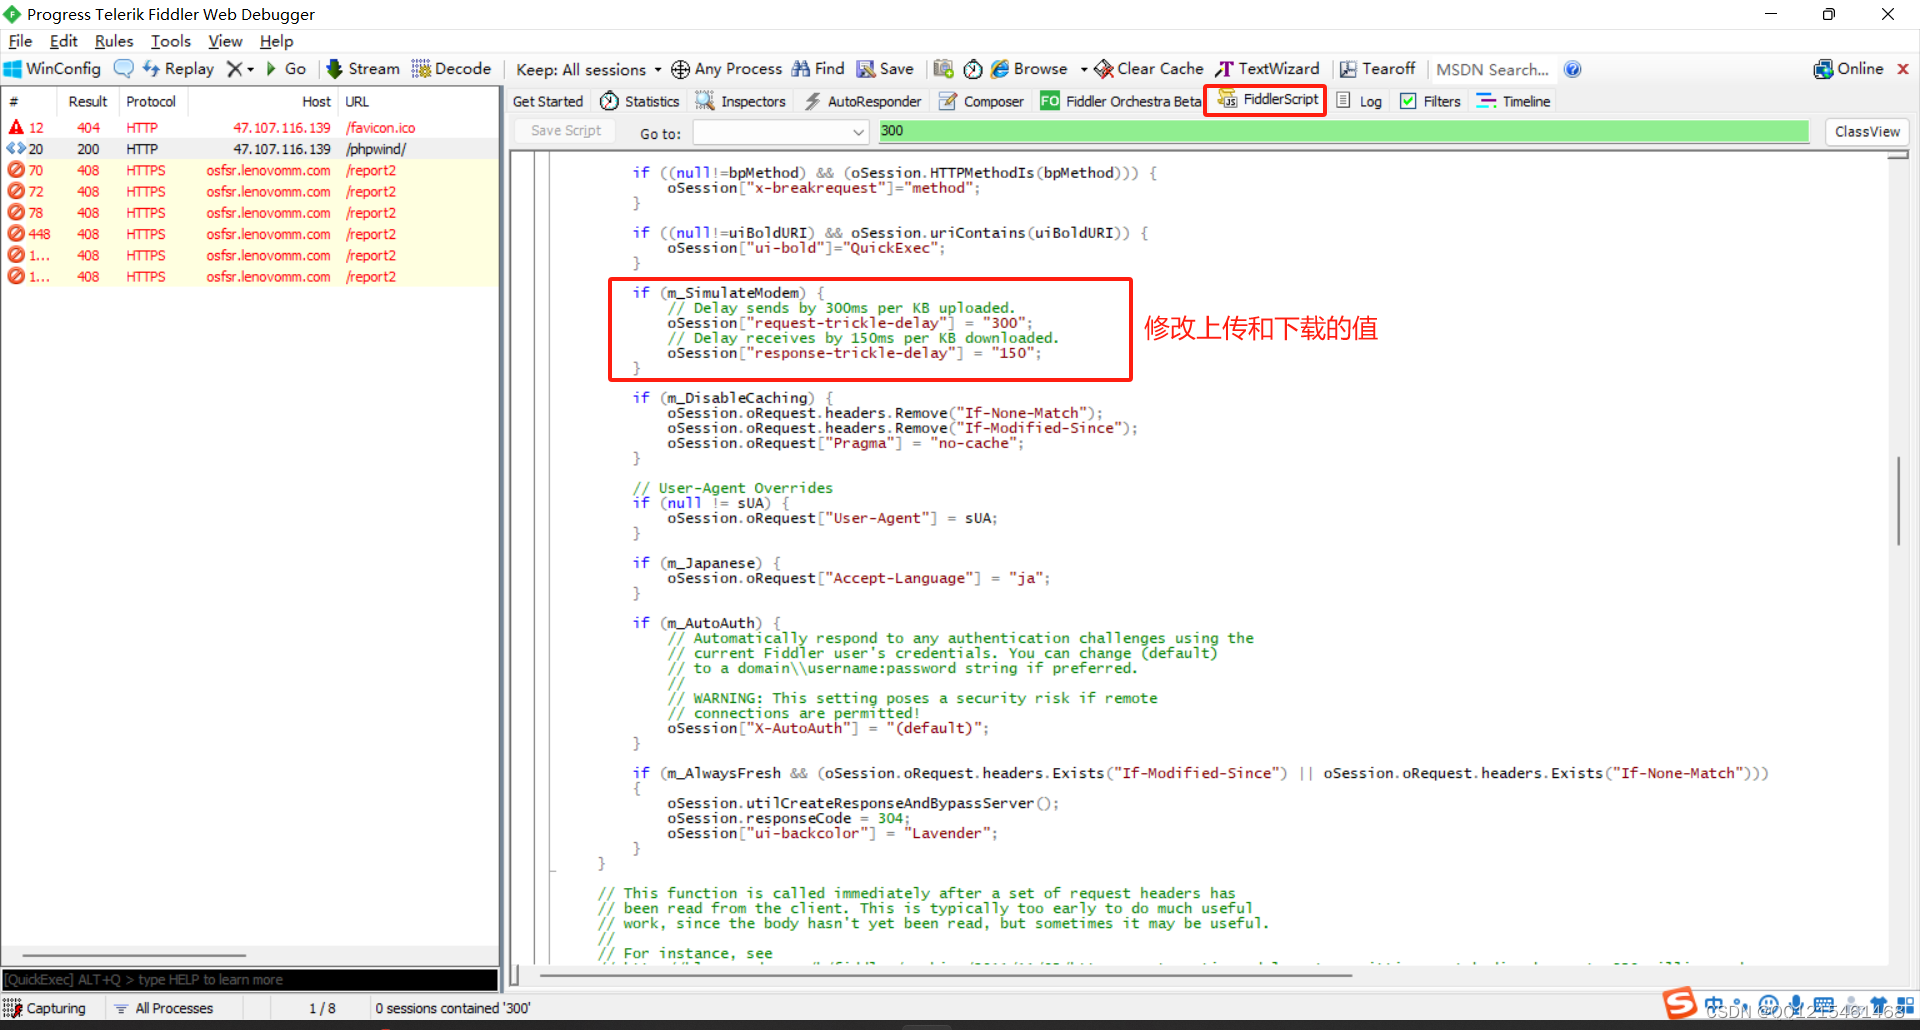The width and height of the screenshot is (1920, 1030).
Task: Switch to the Log tab
Action: coord(1360,101)
